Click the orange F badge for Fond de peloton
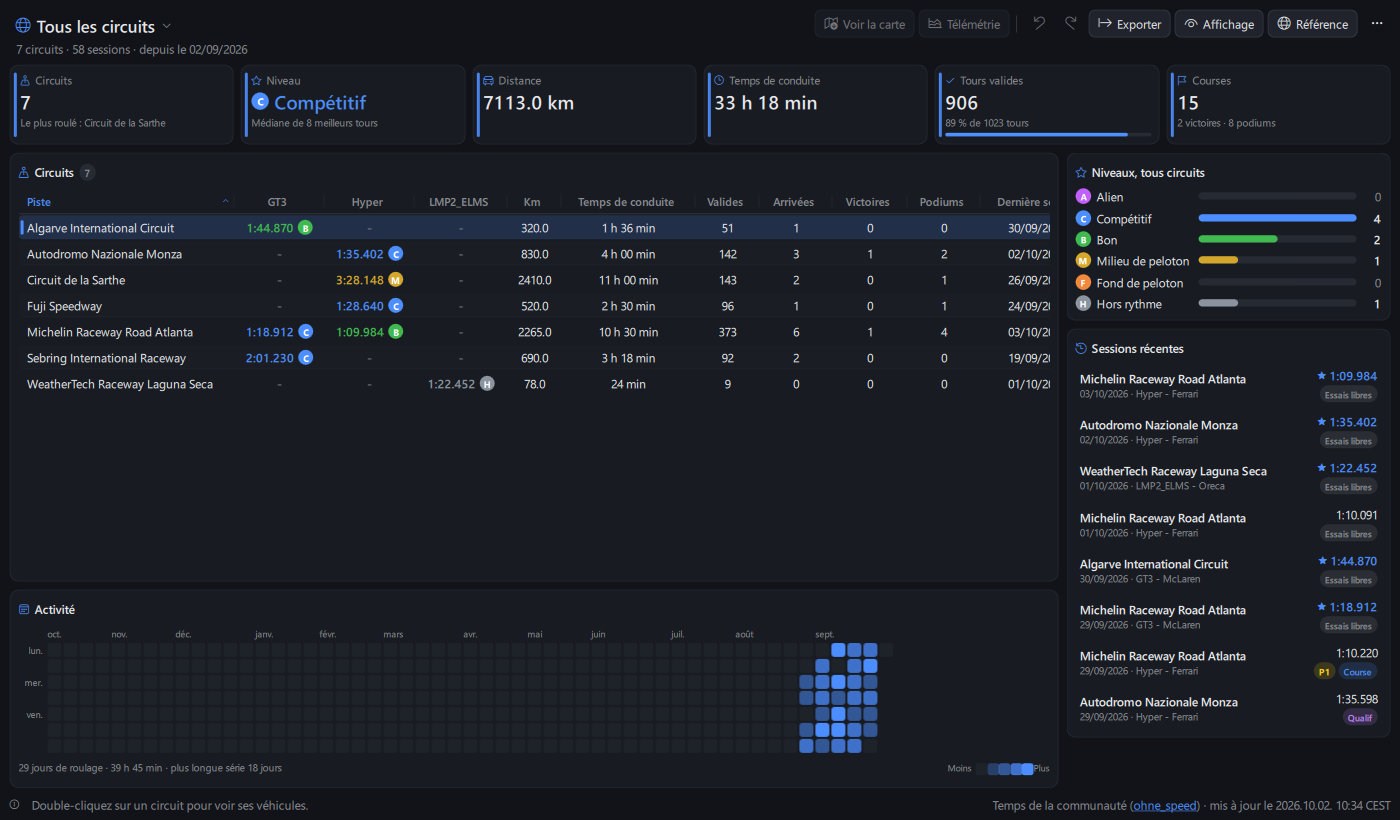The height and width of the screenshot is (820, 1400). coord(1083,283)
